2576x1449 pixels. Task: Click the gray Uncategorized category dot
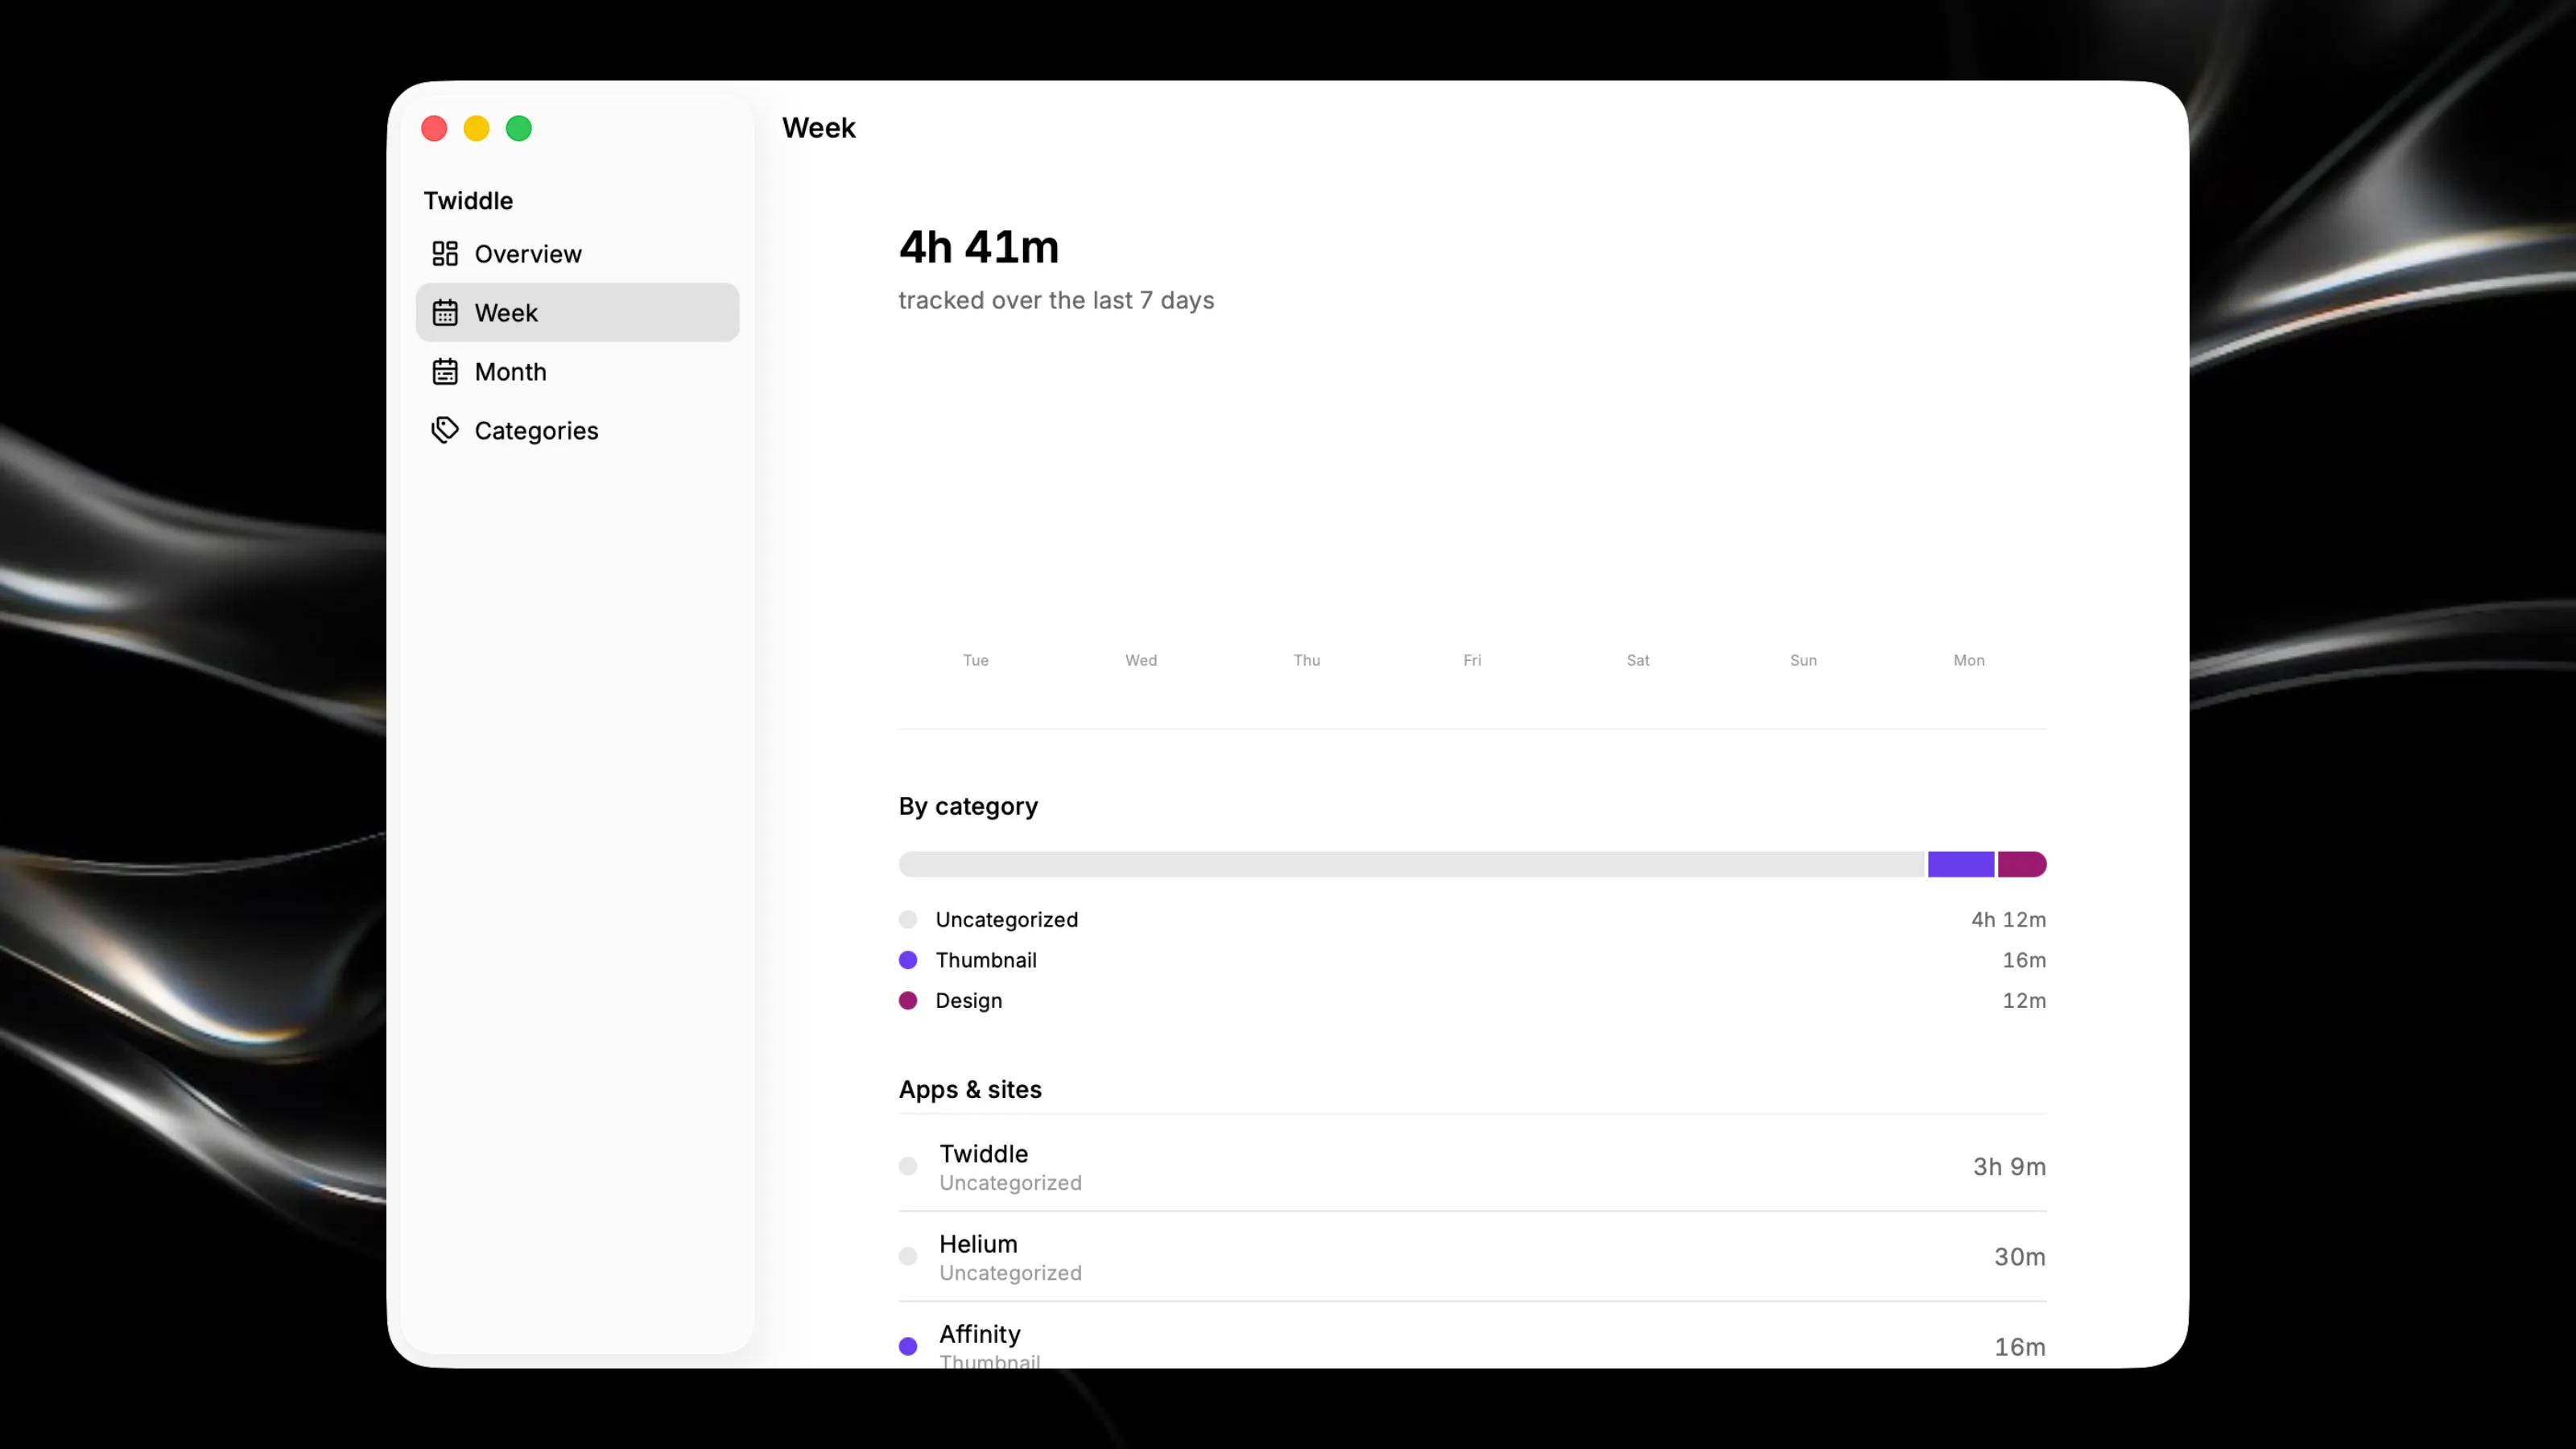coord(908,920)
